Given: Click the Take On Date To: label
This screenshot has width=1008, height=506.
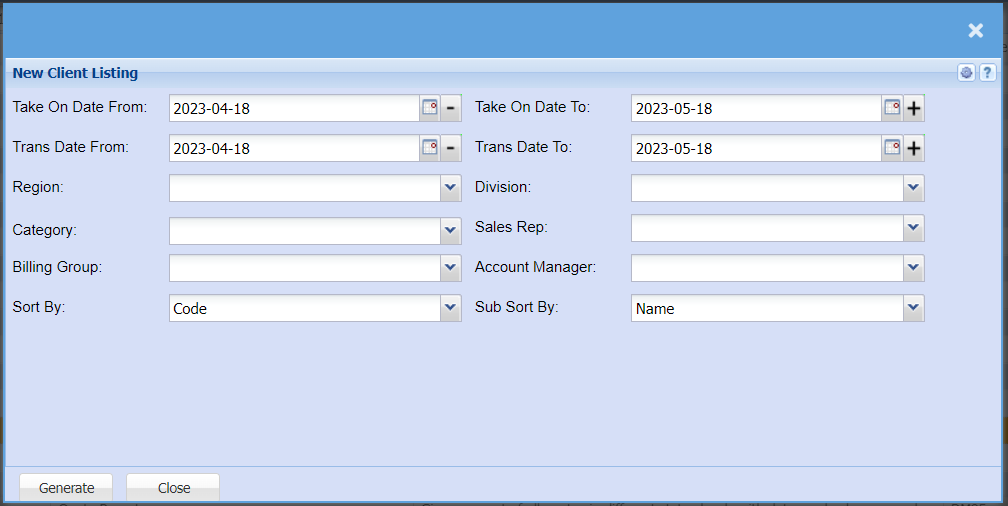Looking at the screenshot, I should click(532, 107).
